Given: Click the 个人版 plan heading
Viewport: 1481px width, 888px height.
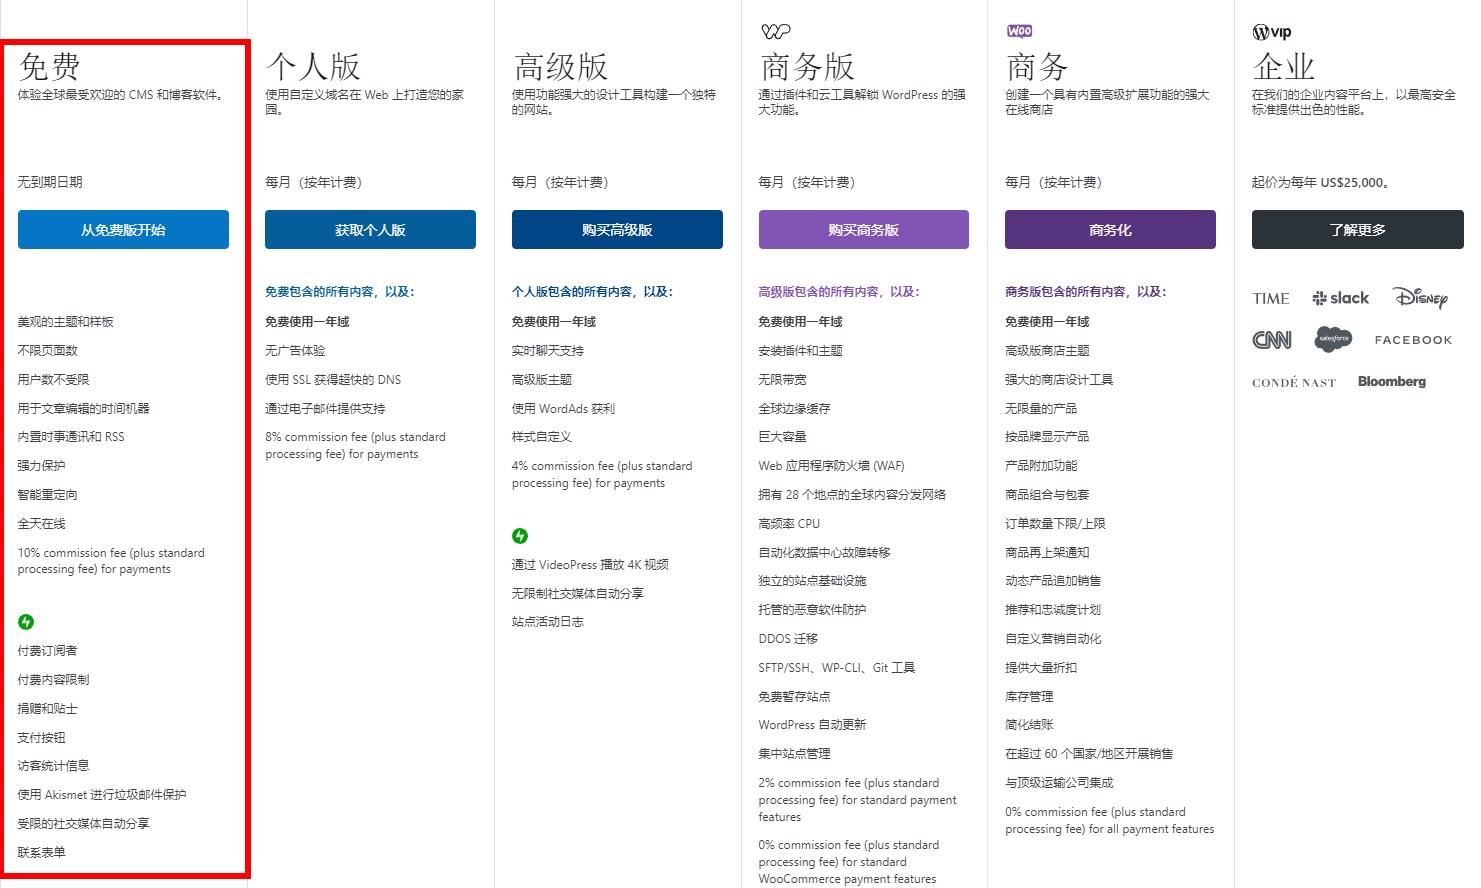Looking at the screenshot, I should pyautogui.click(x=313, y=67).
